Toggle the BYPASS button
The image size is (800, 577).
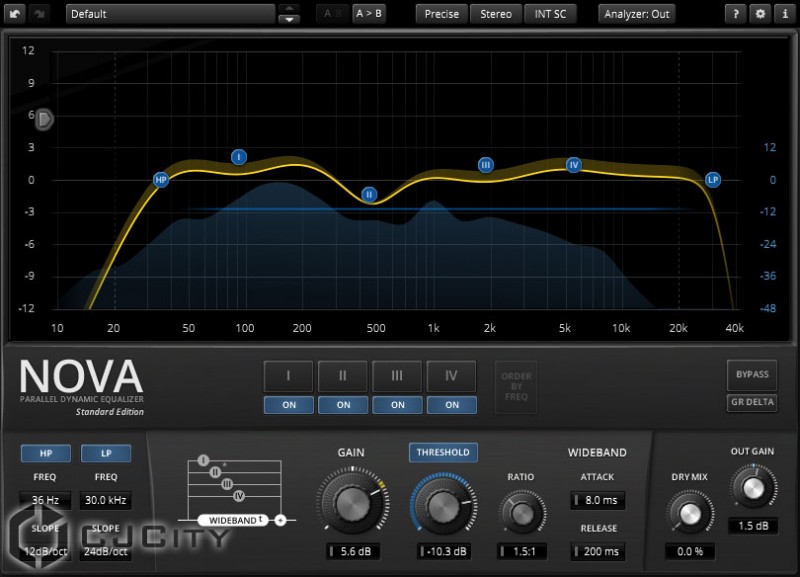point(752,374)
